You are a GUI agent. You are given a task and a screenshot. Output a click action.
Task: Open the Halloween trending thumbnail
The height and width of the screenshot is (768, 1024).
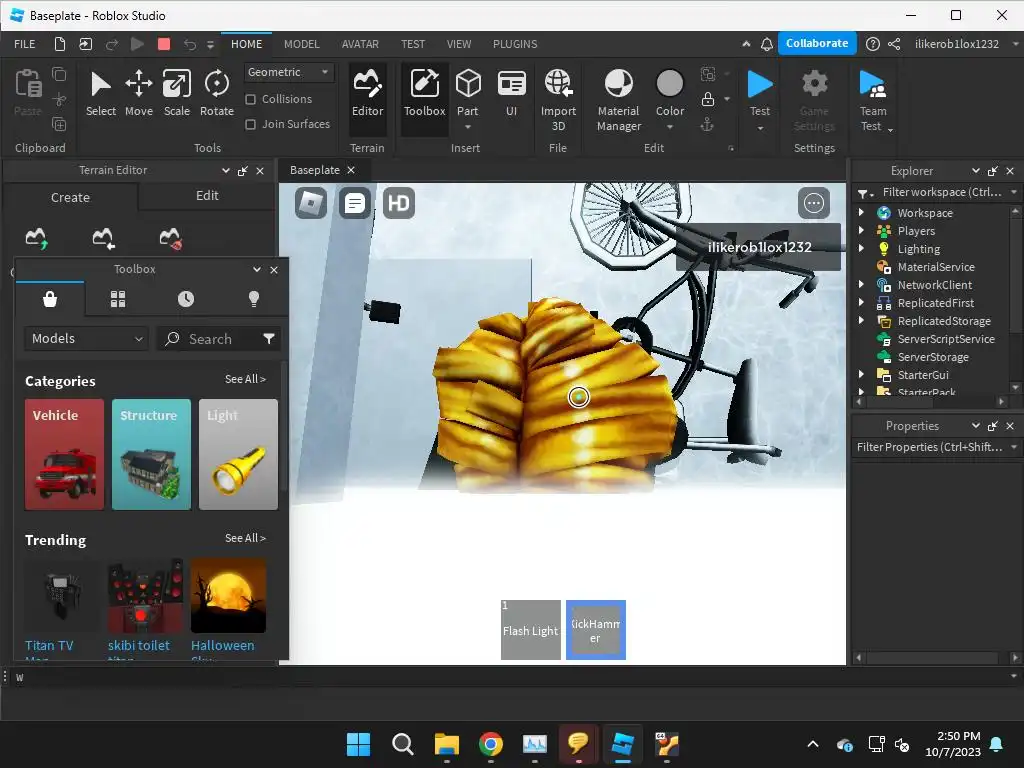pos(228,596)
